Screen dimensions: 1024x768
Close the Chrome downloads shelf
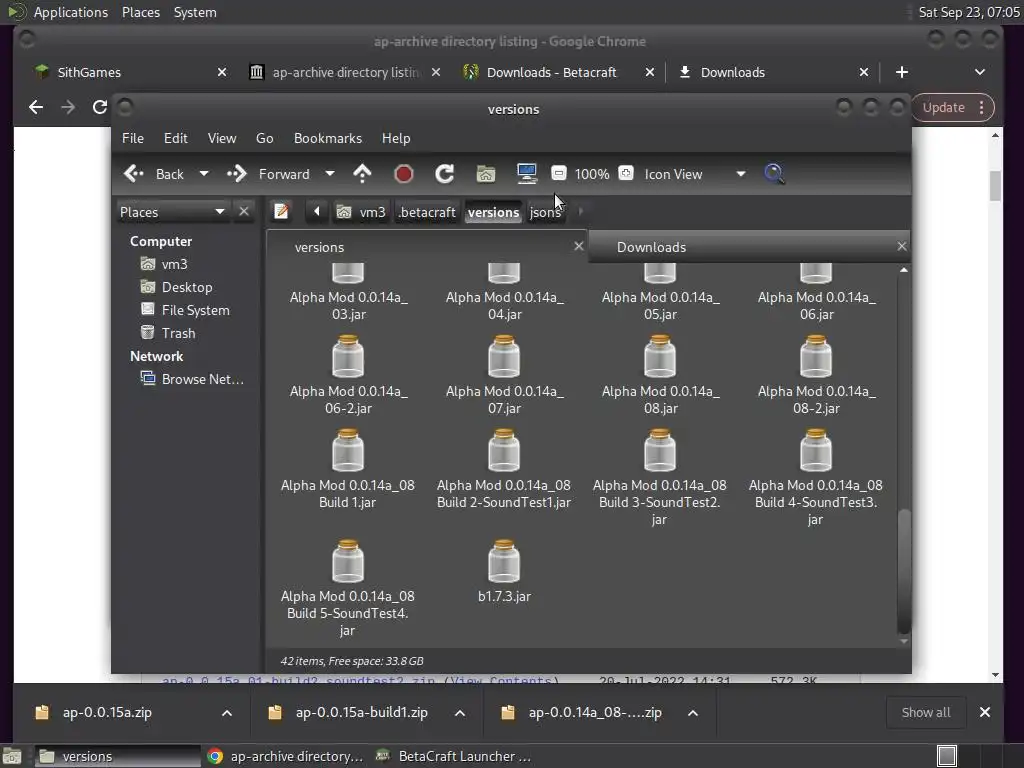(x=985, y=712)
